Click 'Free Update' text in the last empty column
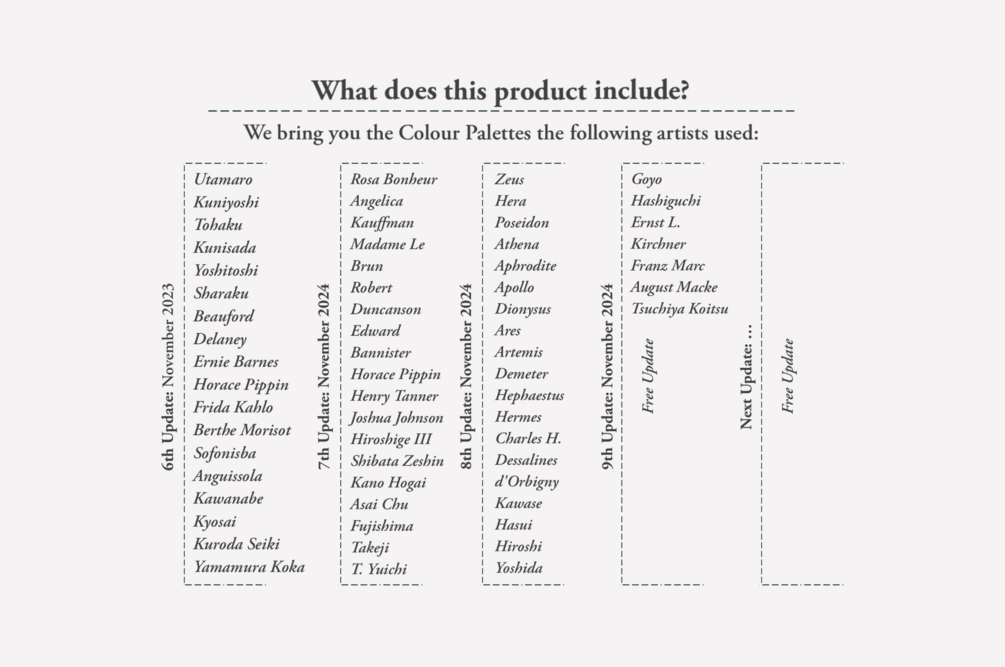 (789, 376)
